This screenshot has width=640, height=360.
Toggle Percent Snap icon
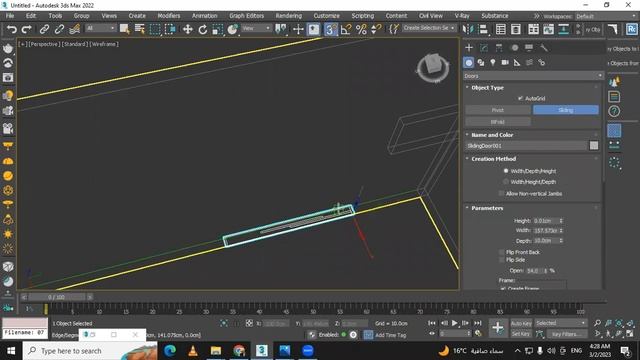[361, 29]
